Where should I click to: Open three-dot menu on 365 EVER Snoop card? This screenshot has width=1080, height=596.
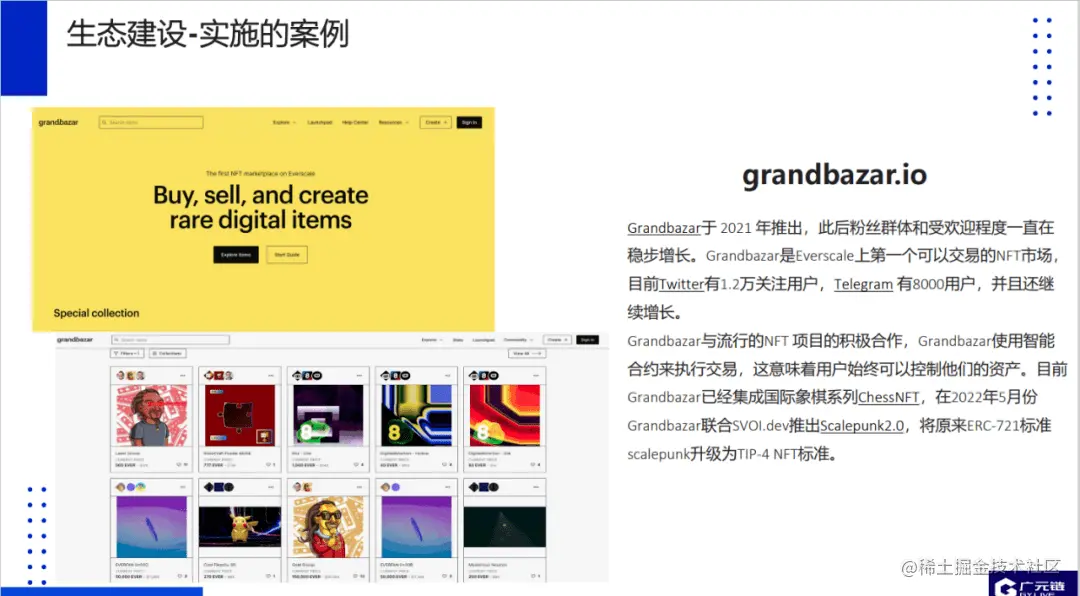tap(183, 376)
